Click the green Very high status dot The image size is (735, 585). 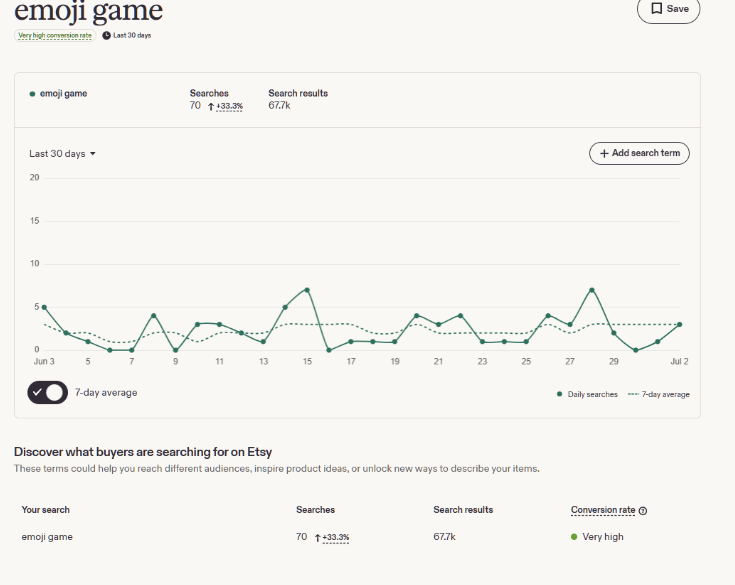574,537
